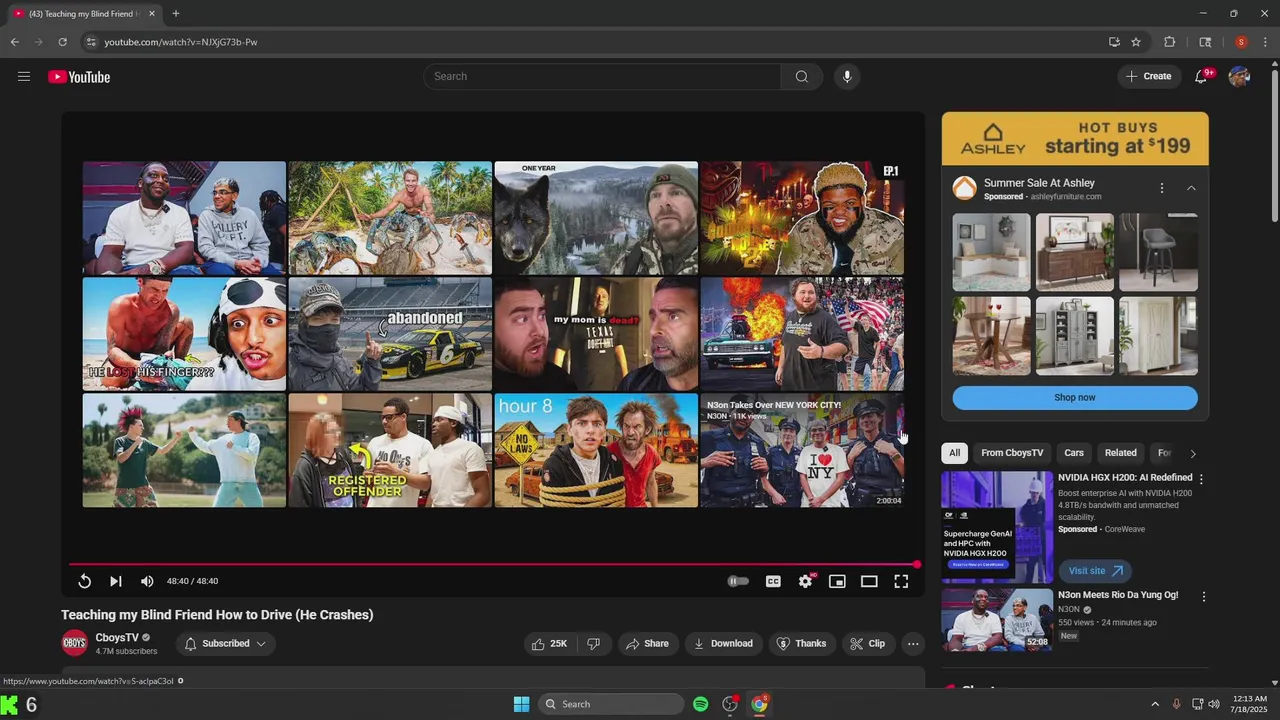Share this video
The image size is (1280, 720).
coord(647,644)
